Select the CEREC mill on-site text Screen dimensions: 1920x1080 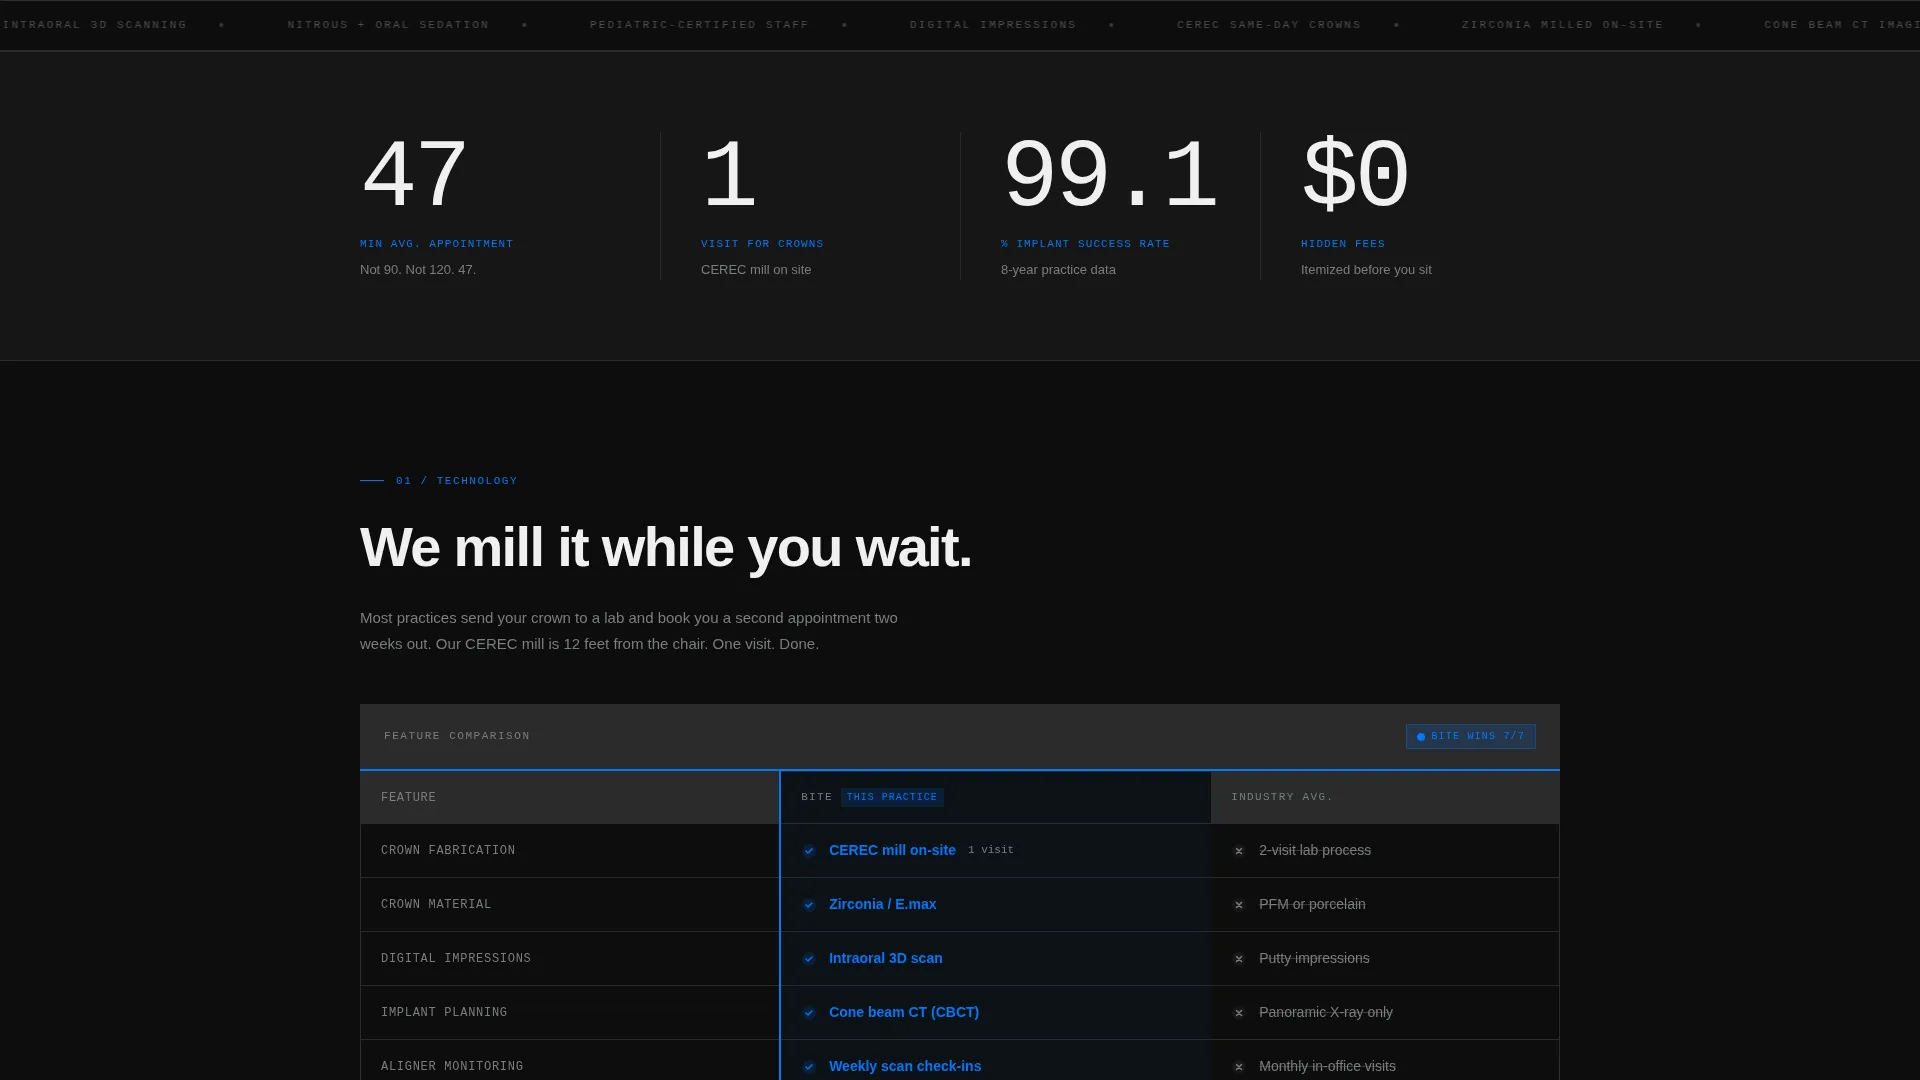coord(892,850)
